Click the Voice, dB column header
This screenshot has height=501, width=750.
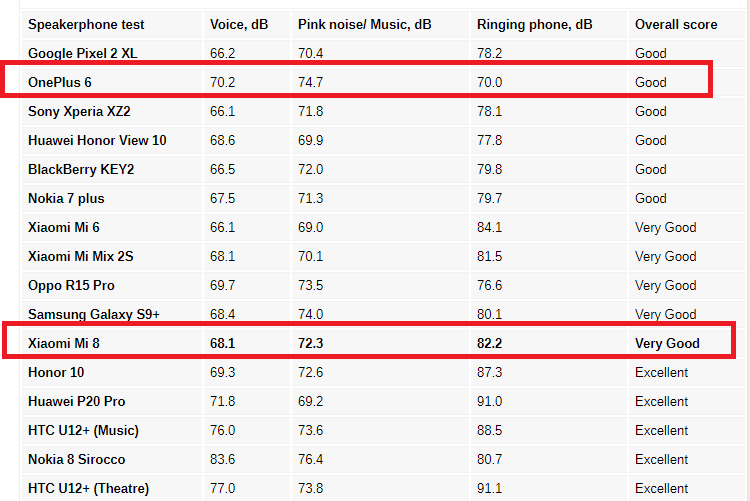click(x=239, y=24)
